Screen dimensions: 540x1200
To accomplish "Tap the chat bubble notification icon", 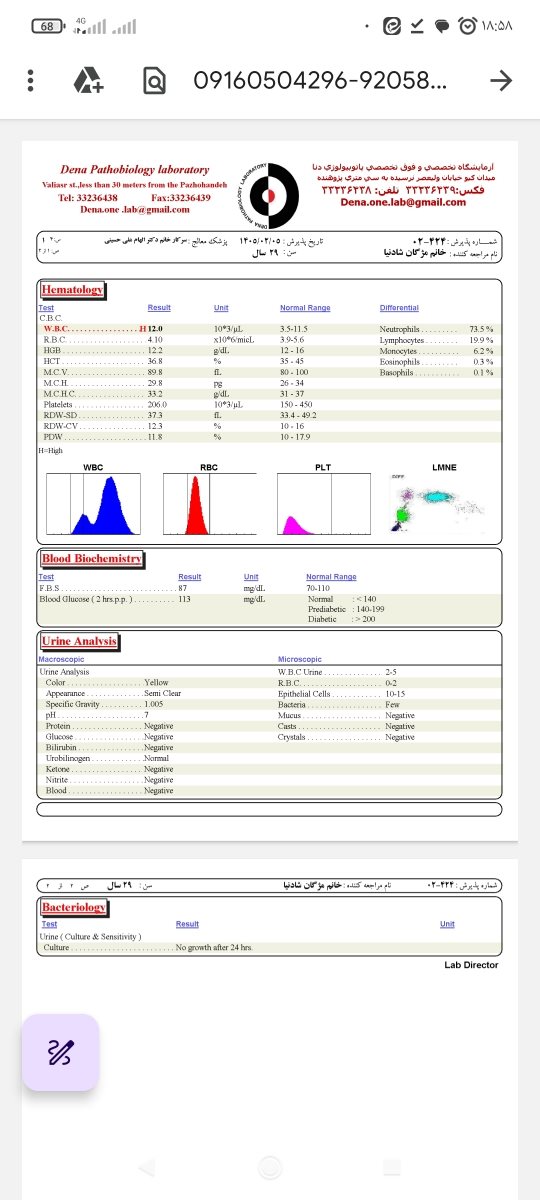I will pos(441,27).
